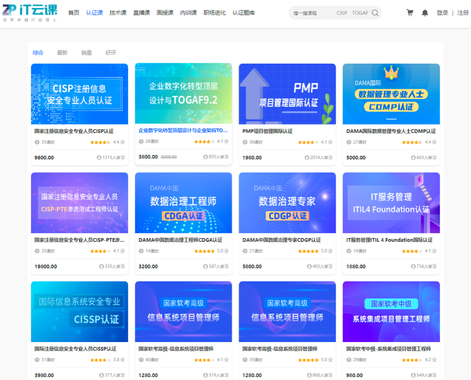Click the 登录 link
Image resolution: width=471 pixels, height=380 pixels.
tap(442, 13)
